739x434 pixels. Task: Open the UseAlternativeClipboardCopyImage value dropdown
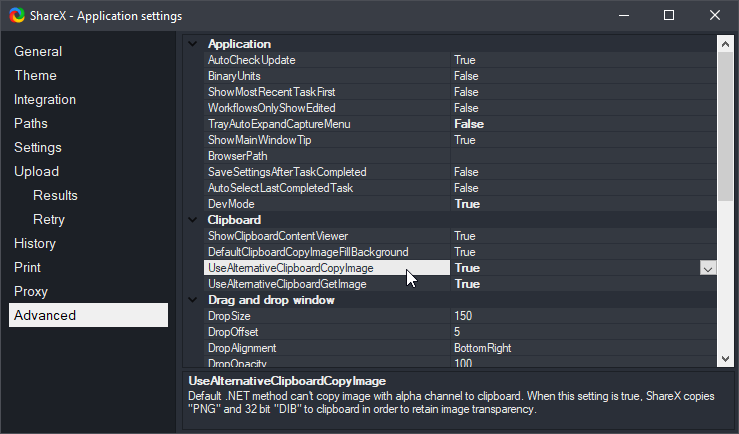point(707,268)
